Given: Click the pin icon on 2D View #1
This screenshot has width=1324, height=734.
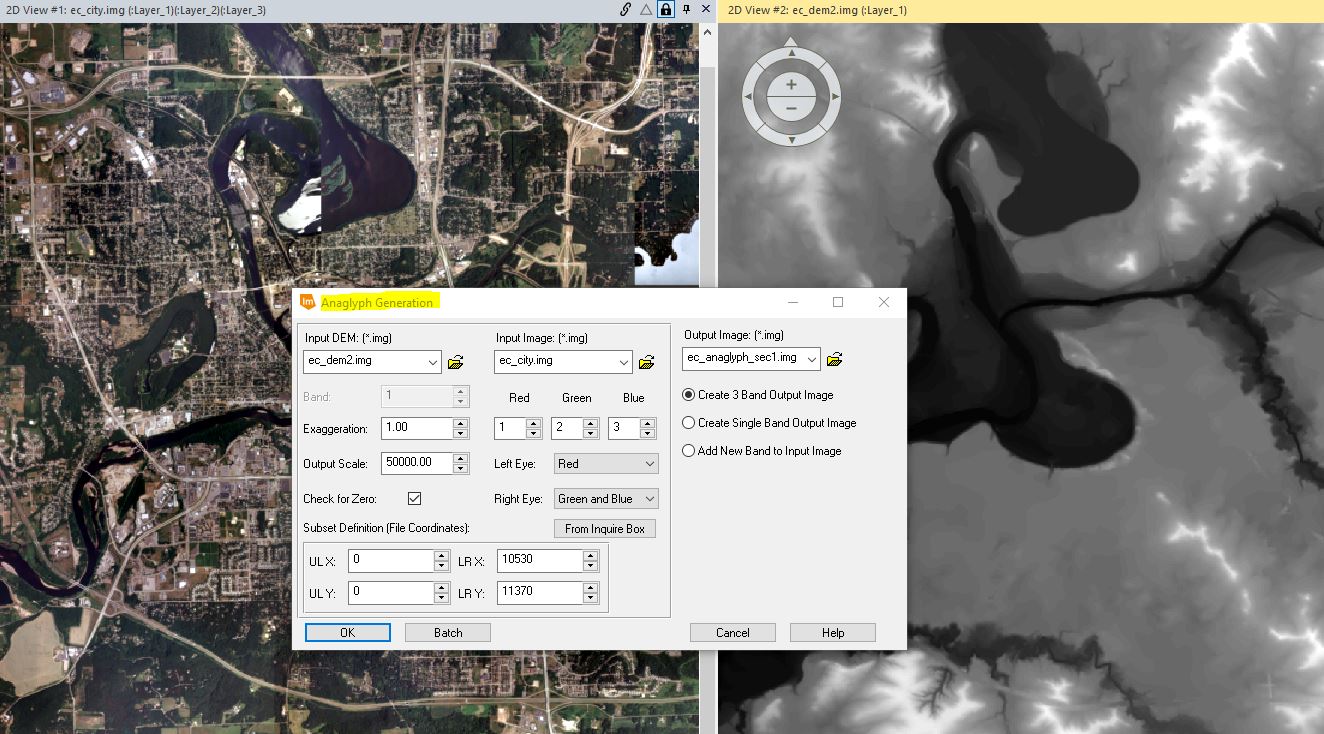Looking at the screenshot, I should (x=687, y=8).
